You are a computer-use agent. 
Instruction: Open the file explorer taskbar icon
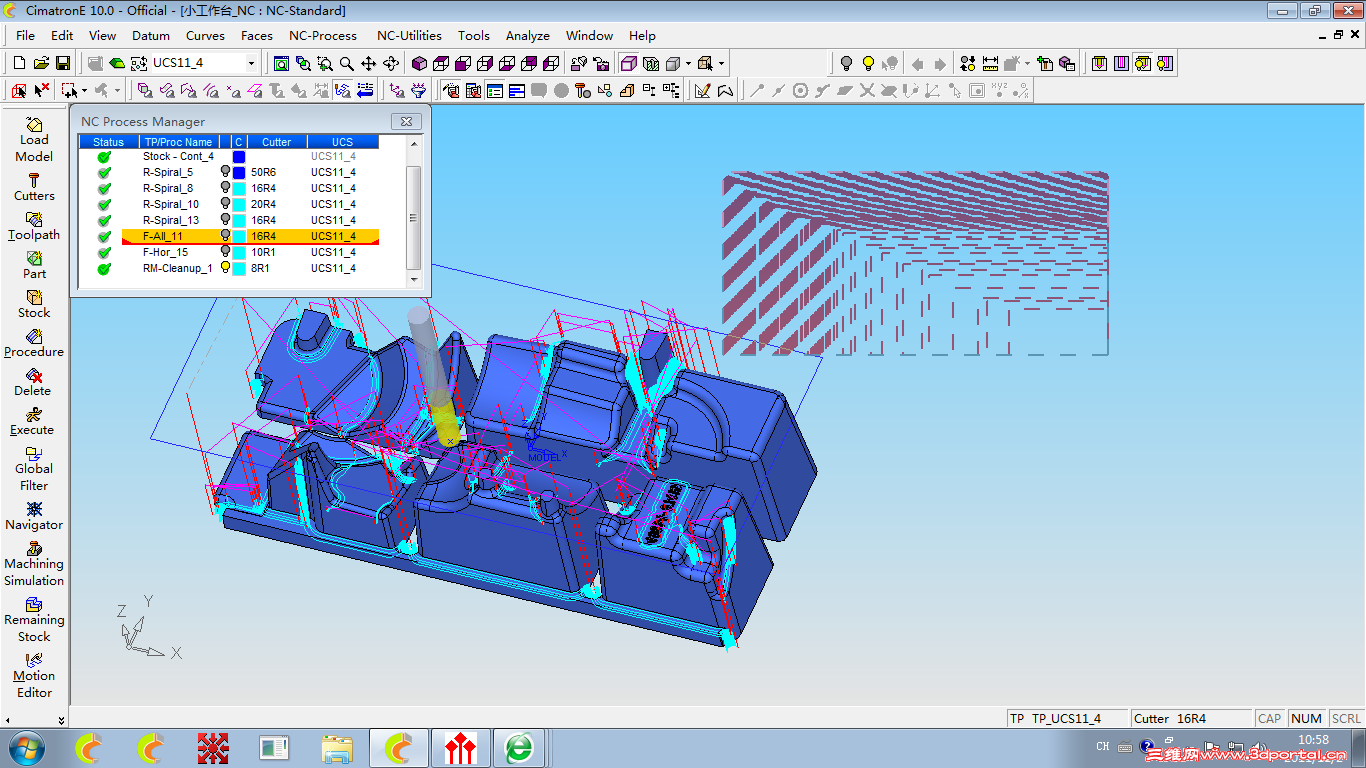[337, 748]
